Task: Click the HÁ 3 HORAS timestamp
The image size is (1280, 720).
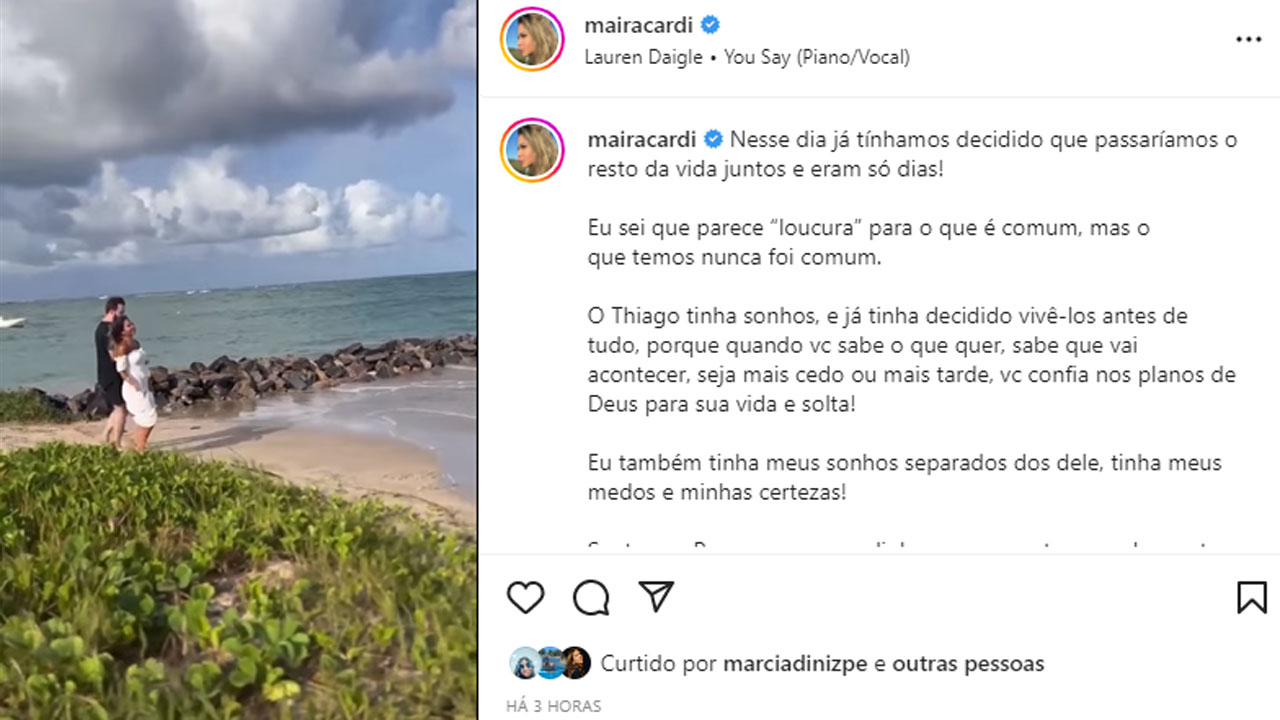Action: click(554, 706)
